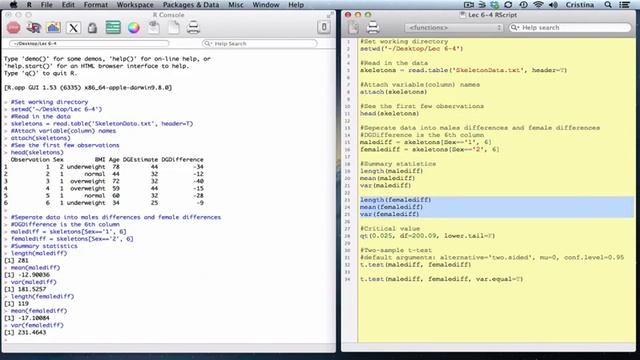This screenshot has height=360, width=640.
Task: Click the save document icon in script editor
Action: pos(353,27)
